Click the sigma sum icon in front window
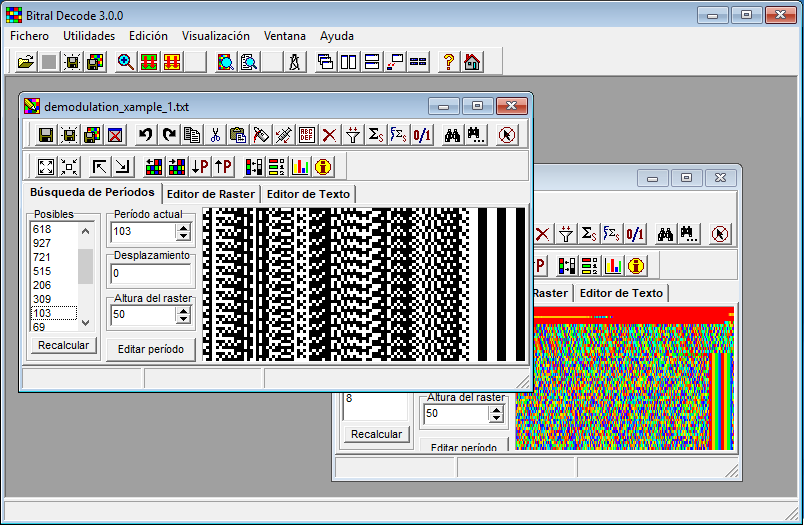The image size is (804, 525). coord(376,135)
